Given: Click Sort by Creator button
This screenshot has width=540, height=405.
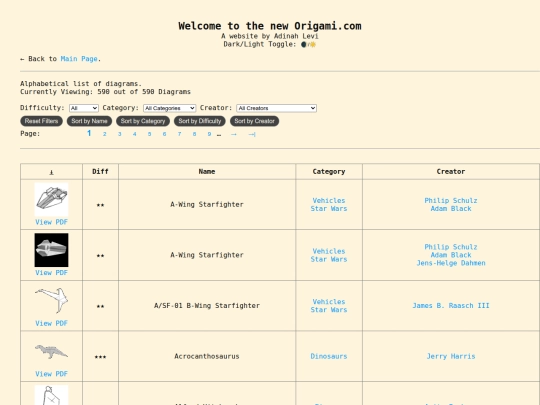Looking at the screenshot, I should coord(255,121).
